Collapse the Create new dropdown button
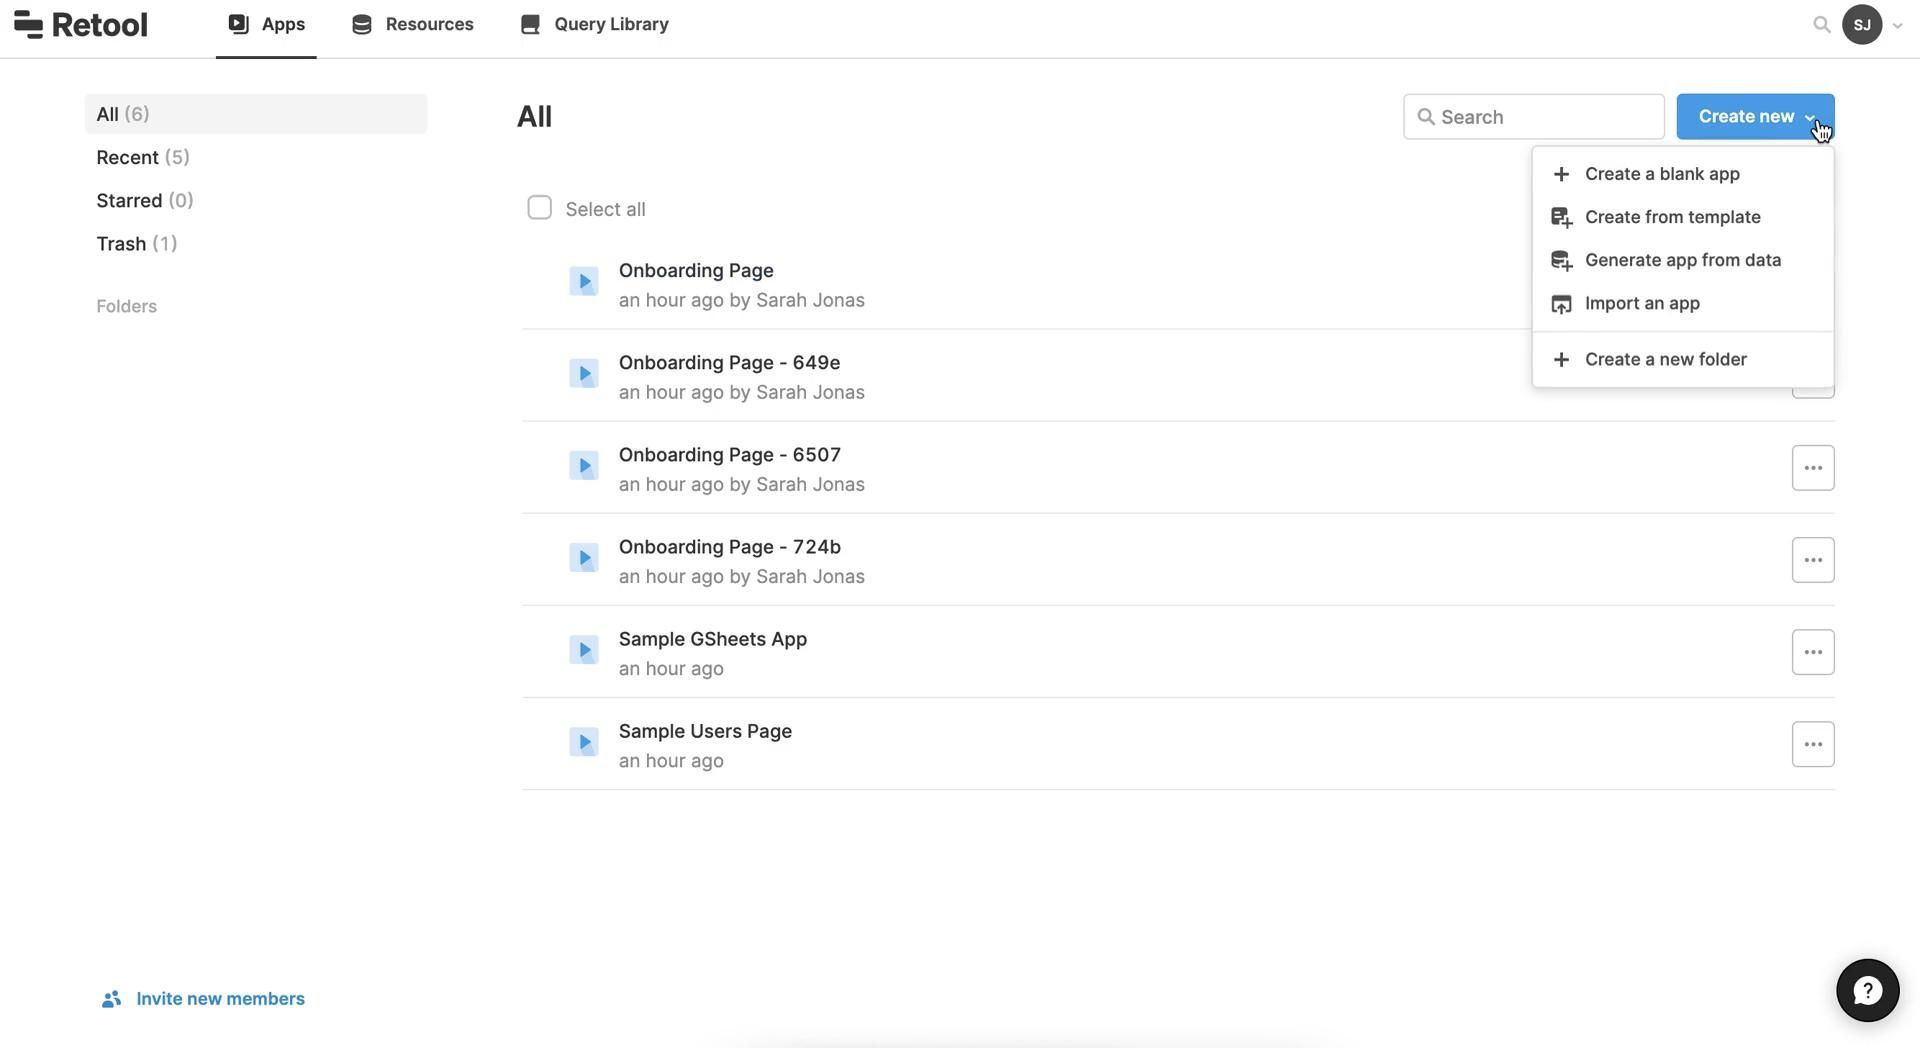The width and height of the screenshot is (1920, 1048). [x=1754, y=117]
